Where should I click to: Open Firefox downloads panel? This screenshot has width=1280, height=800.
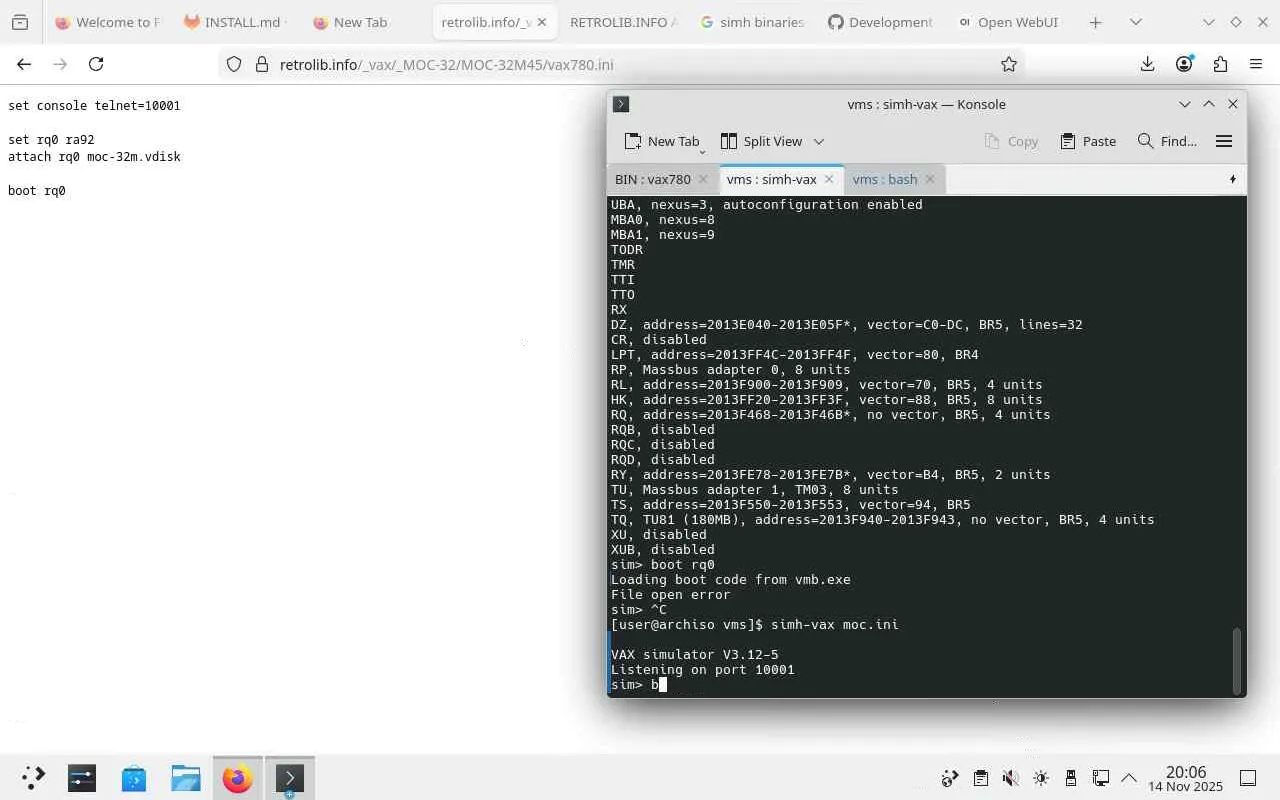point(1147,64)
